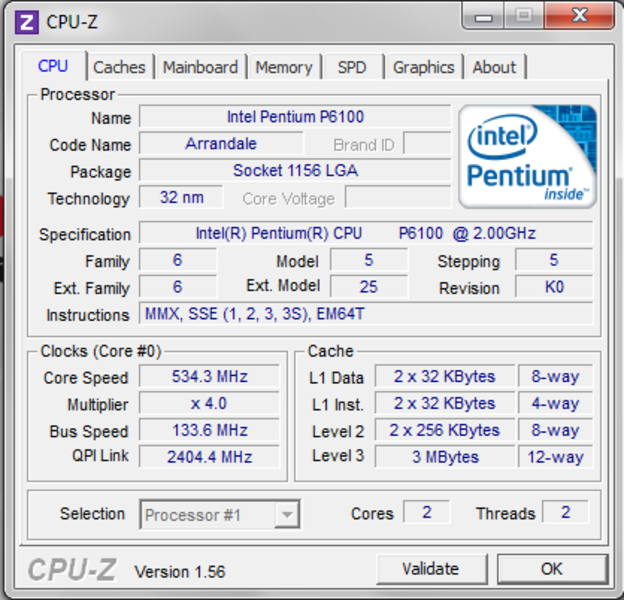Select the Technology value 32 nm
624x600 pixels.
click(x=181, y=197)
